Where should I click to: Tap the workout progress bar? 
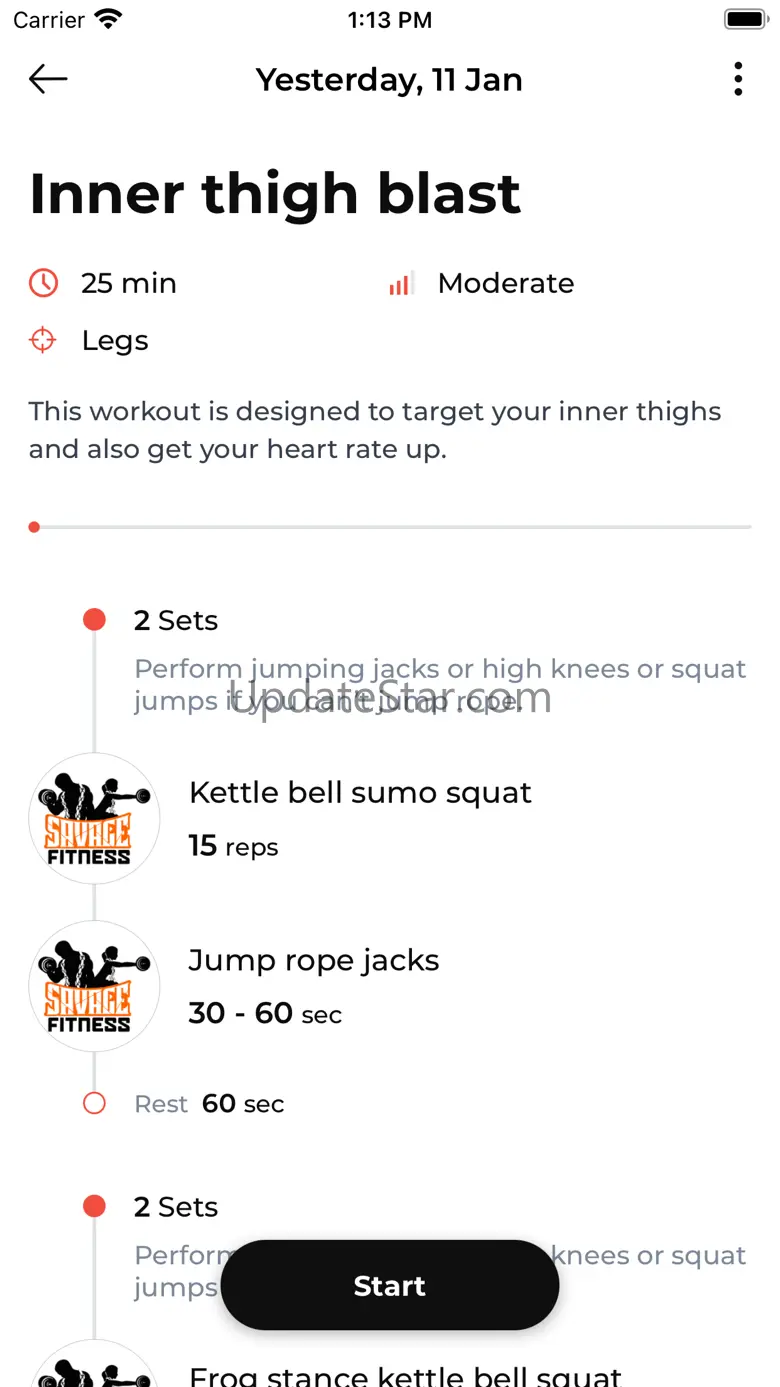[x=390, y=527]
